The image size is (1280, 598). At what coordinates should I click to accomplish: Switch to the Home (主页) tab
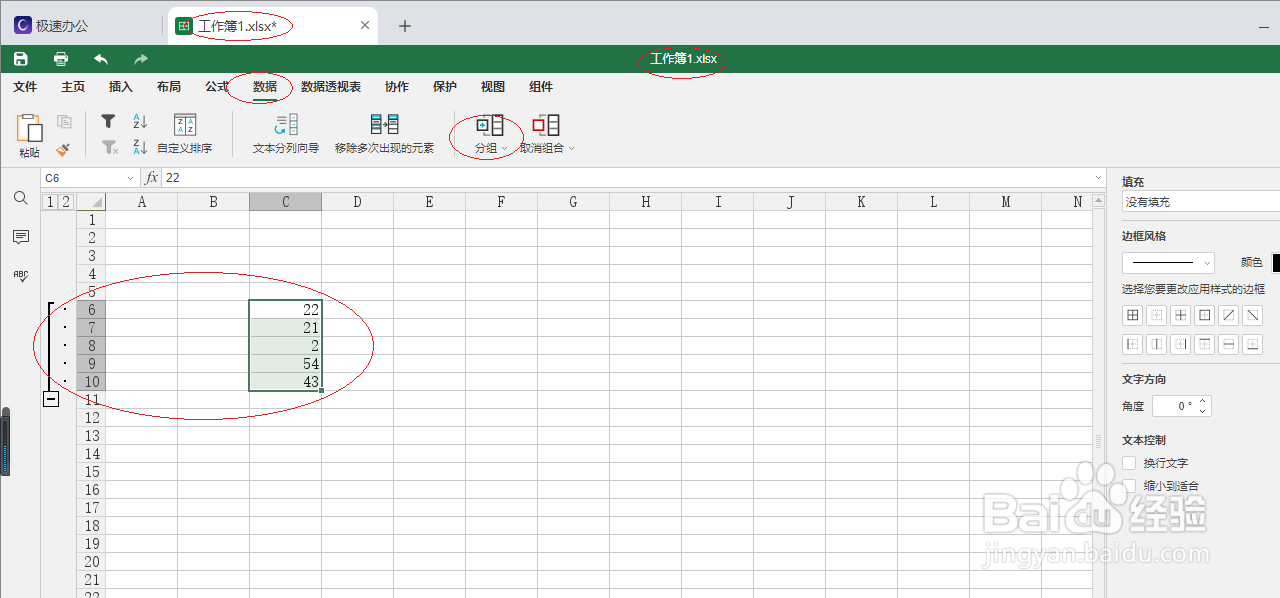click(73, 87)
